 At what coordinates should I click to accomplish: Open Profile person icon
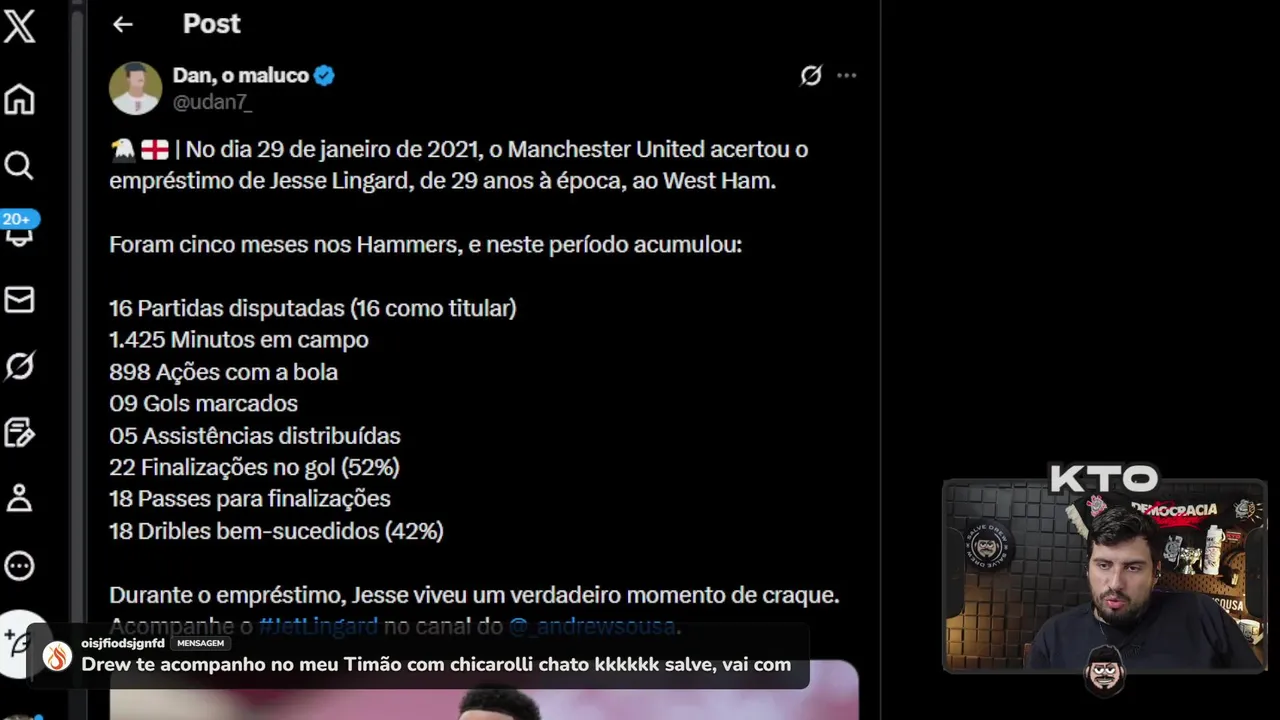[x=19, y=498]
